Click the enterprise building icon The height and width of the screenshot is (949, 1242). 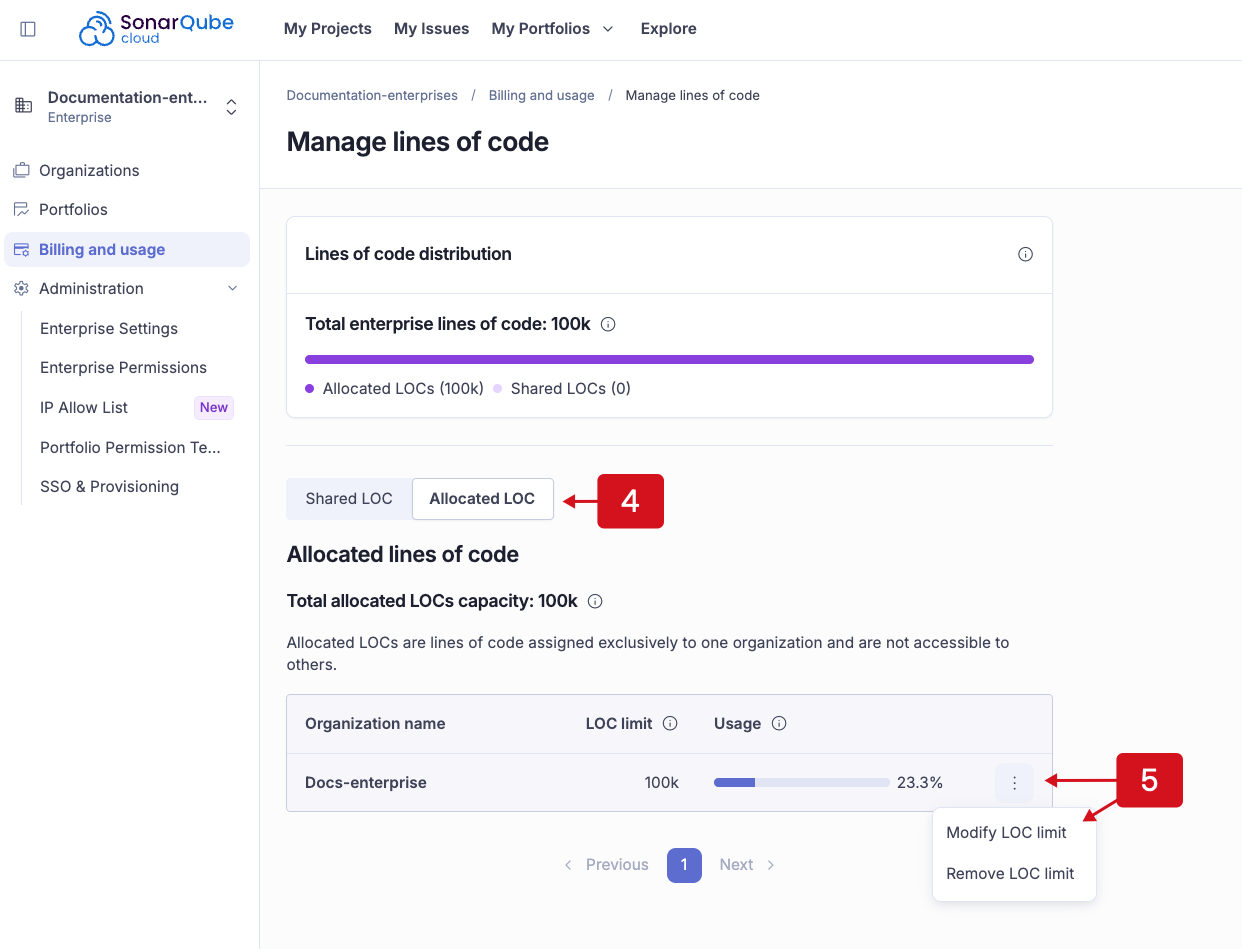24,105
